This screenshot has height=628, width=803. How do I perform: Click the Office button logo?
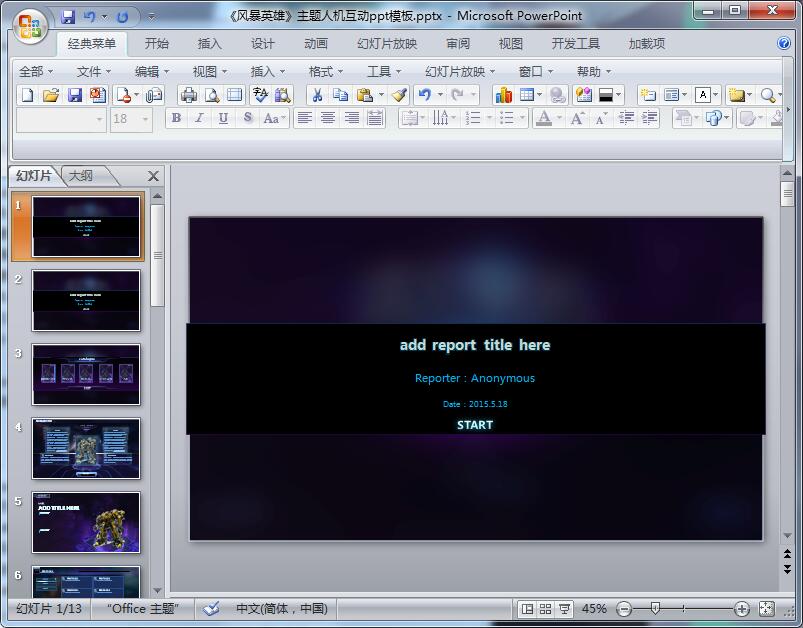pyautogui.click(x=30, y=26)
